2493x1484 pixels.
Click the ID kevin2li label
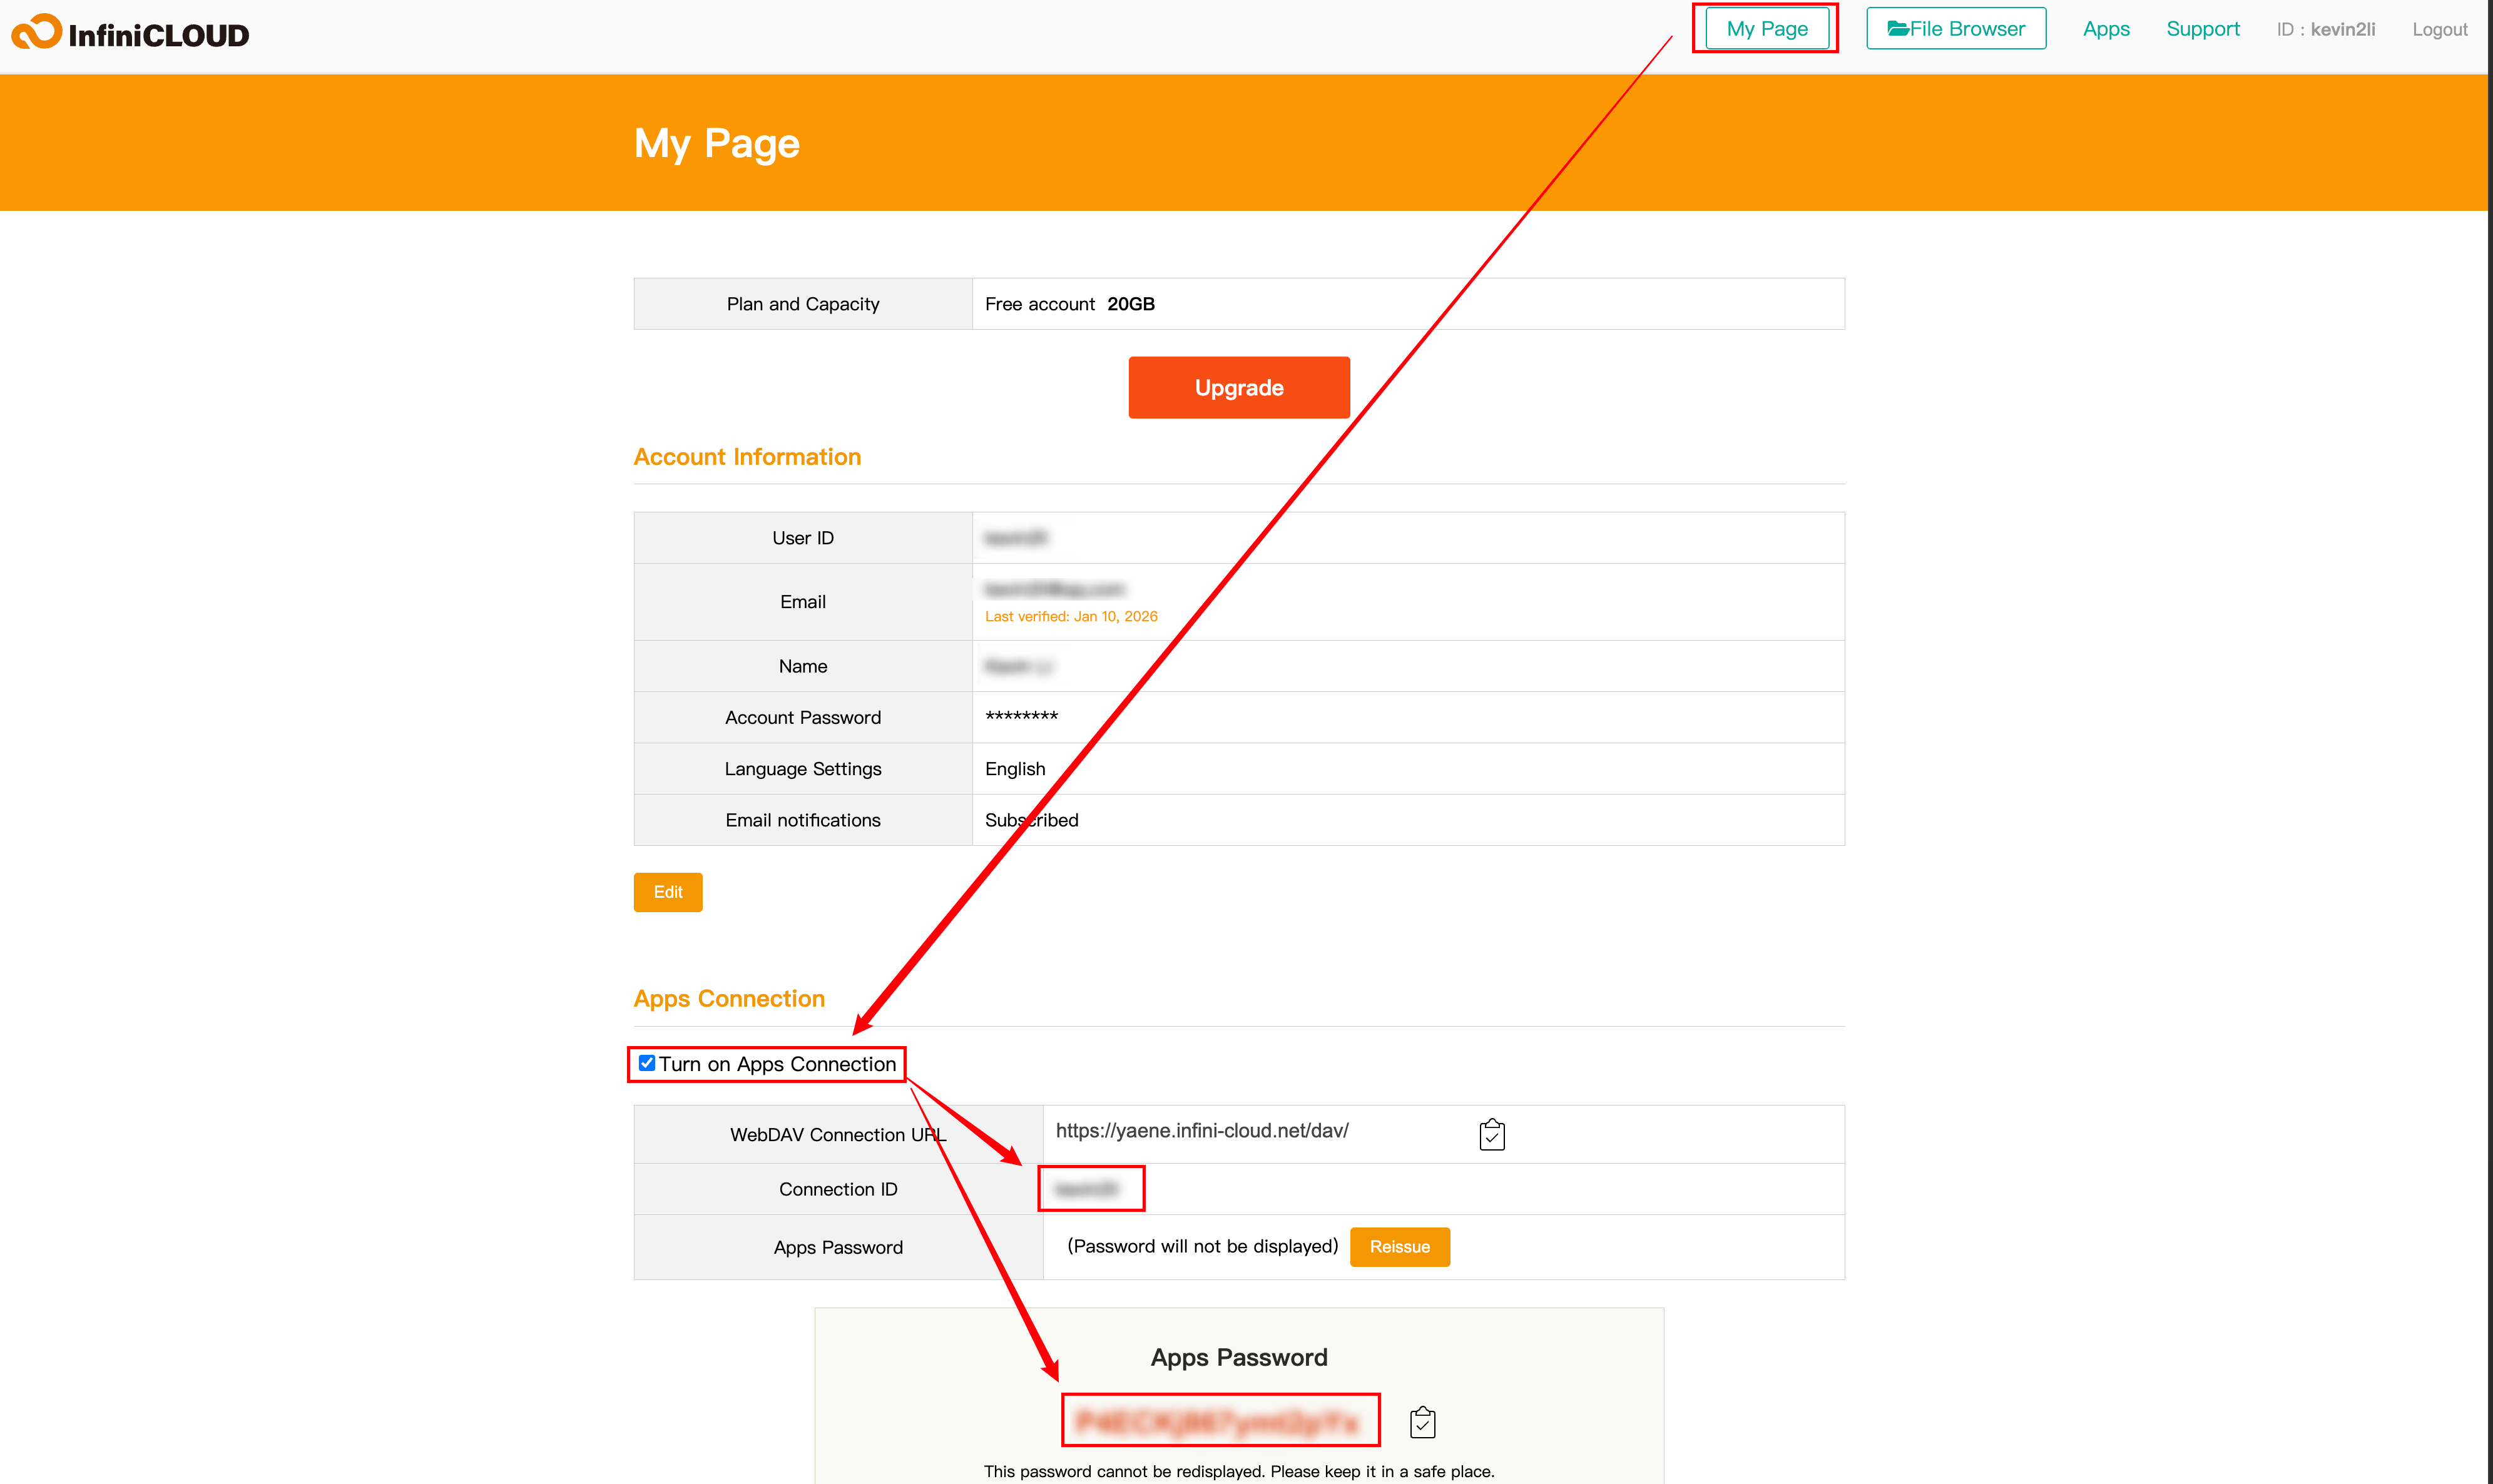pos(2325,30)
